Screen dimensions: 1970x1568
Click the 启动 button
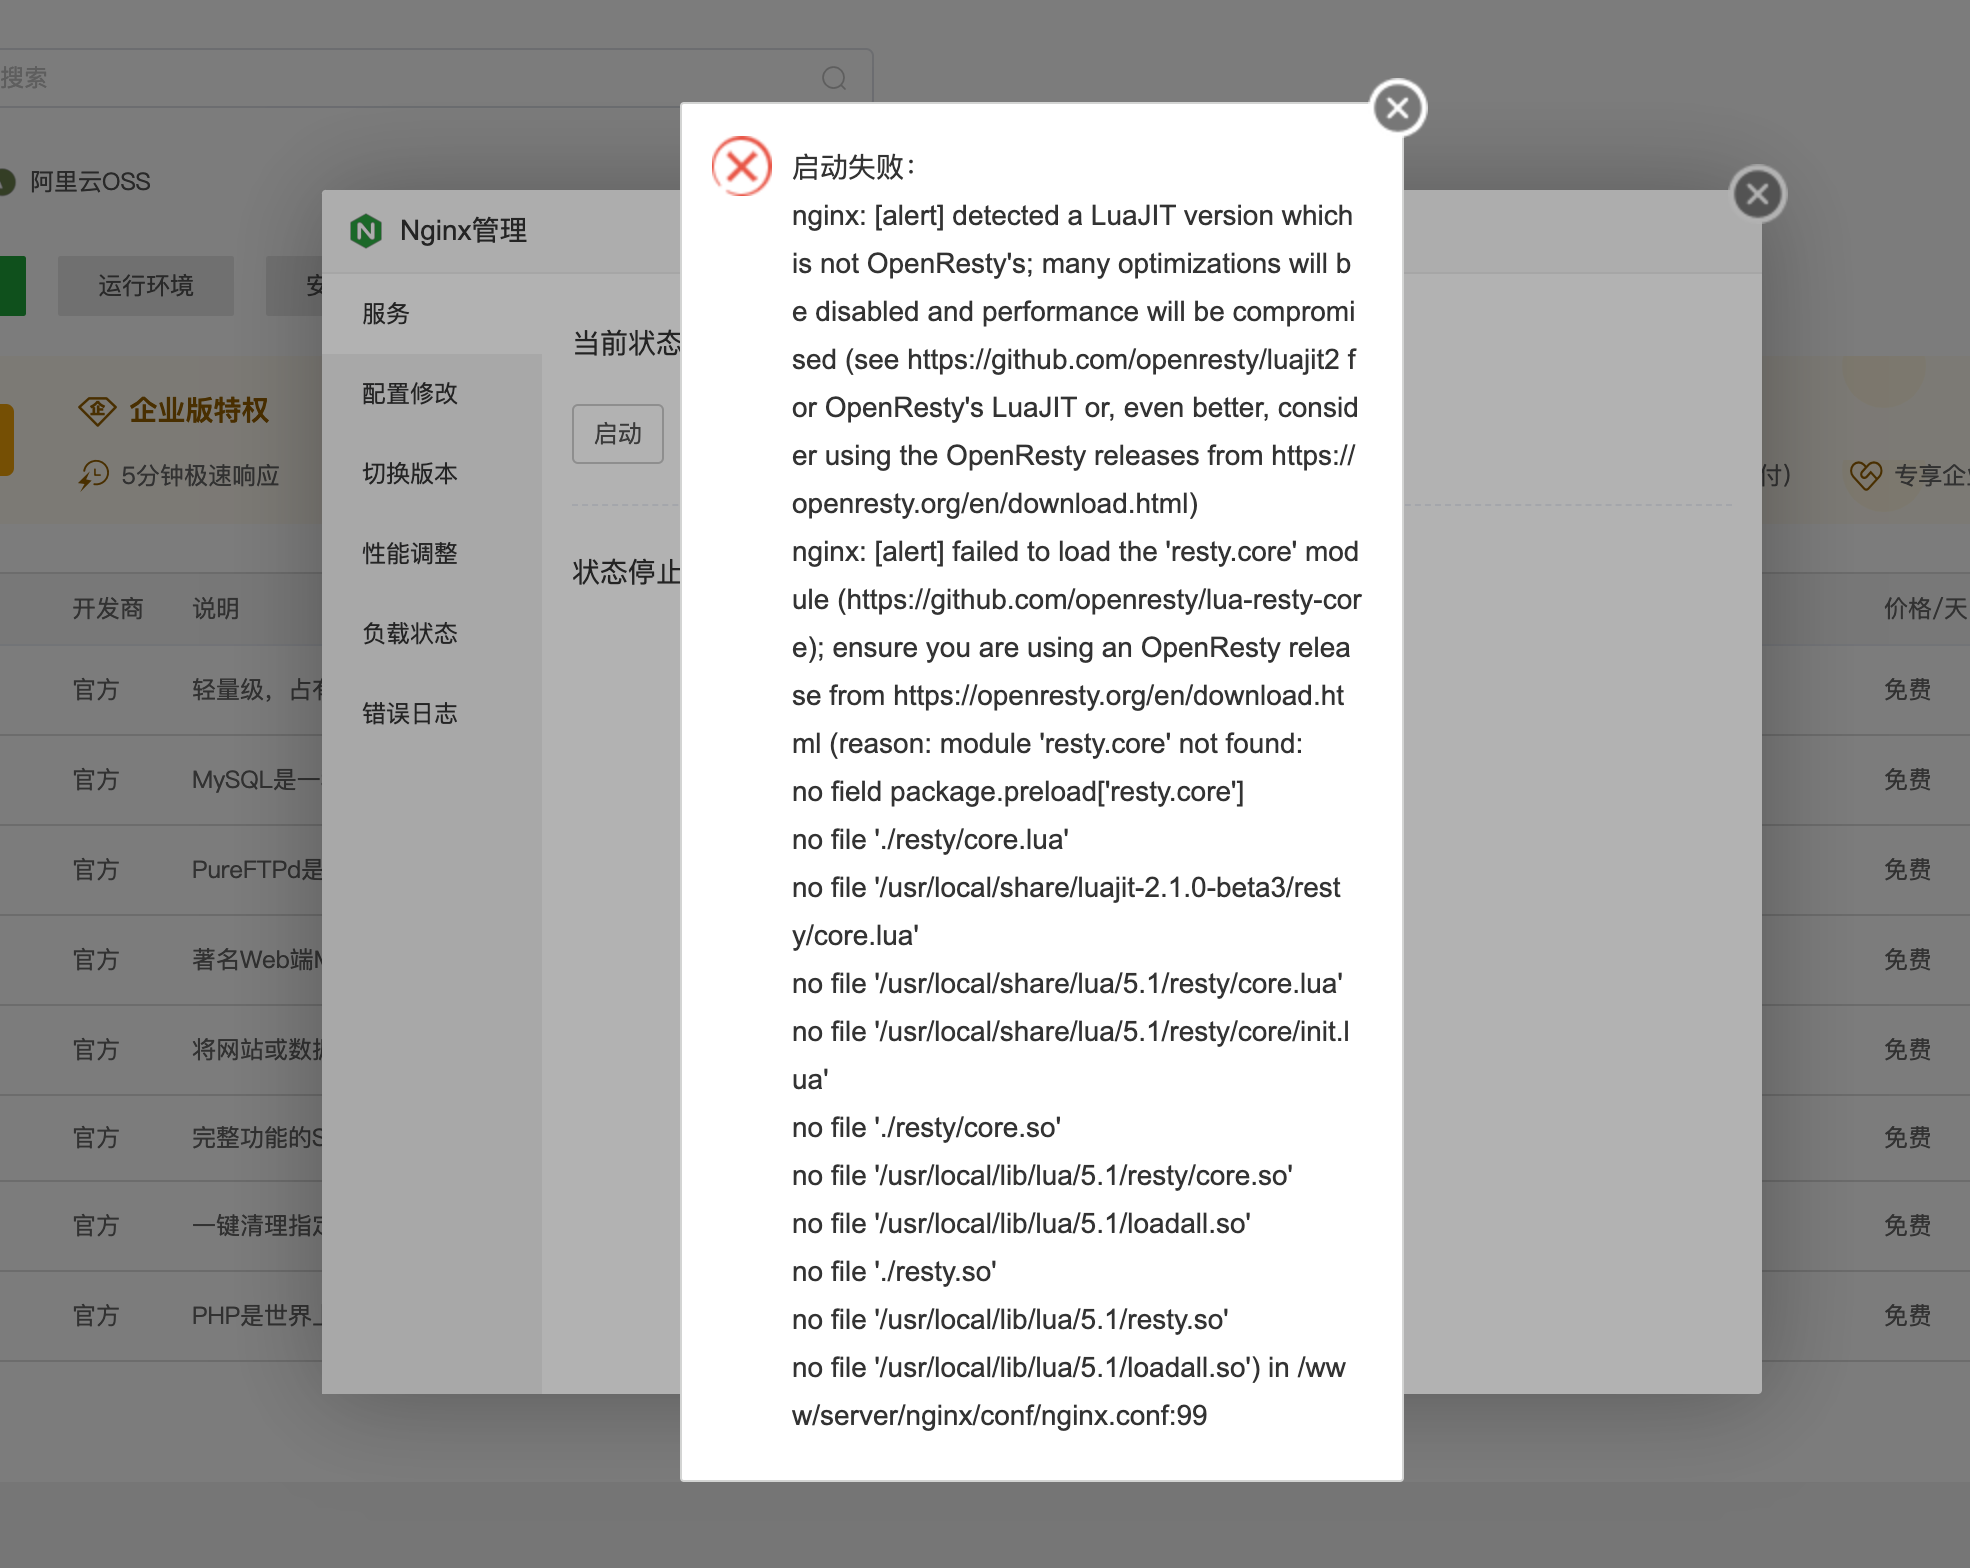point(618,434)
